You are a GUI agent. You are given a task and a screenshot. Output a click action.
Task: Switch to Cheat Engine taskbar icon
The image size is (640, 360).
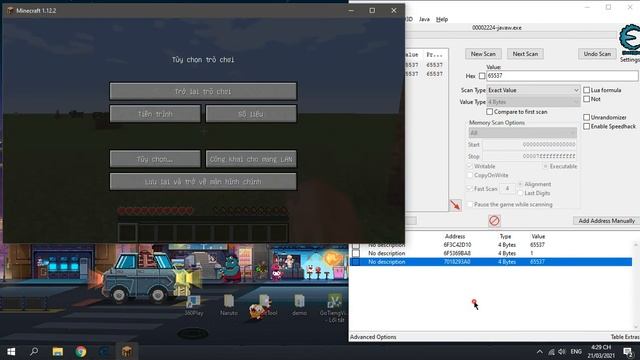(x=104, y=351)
